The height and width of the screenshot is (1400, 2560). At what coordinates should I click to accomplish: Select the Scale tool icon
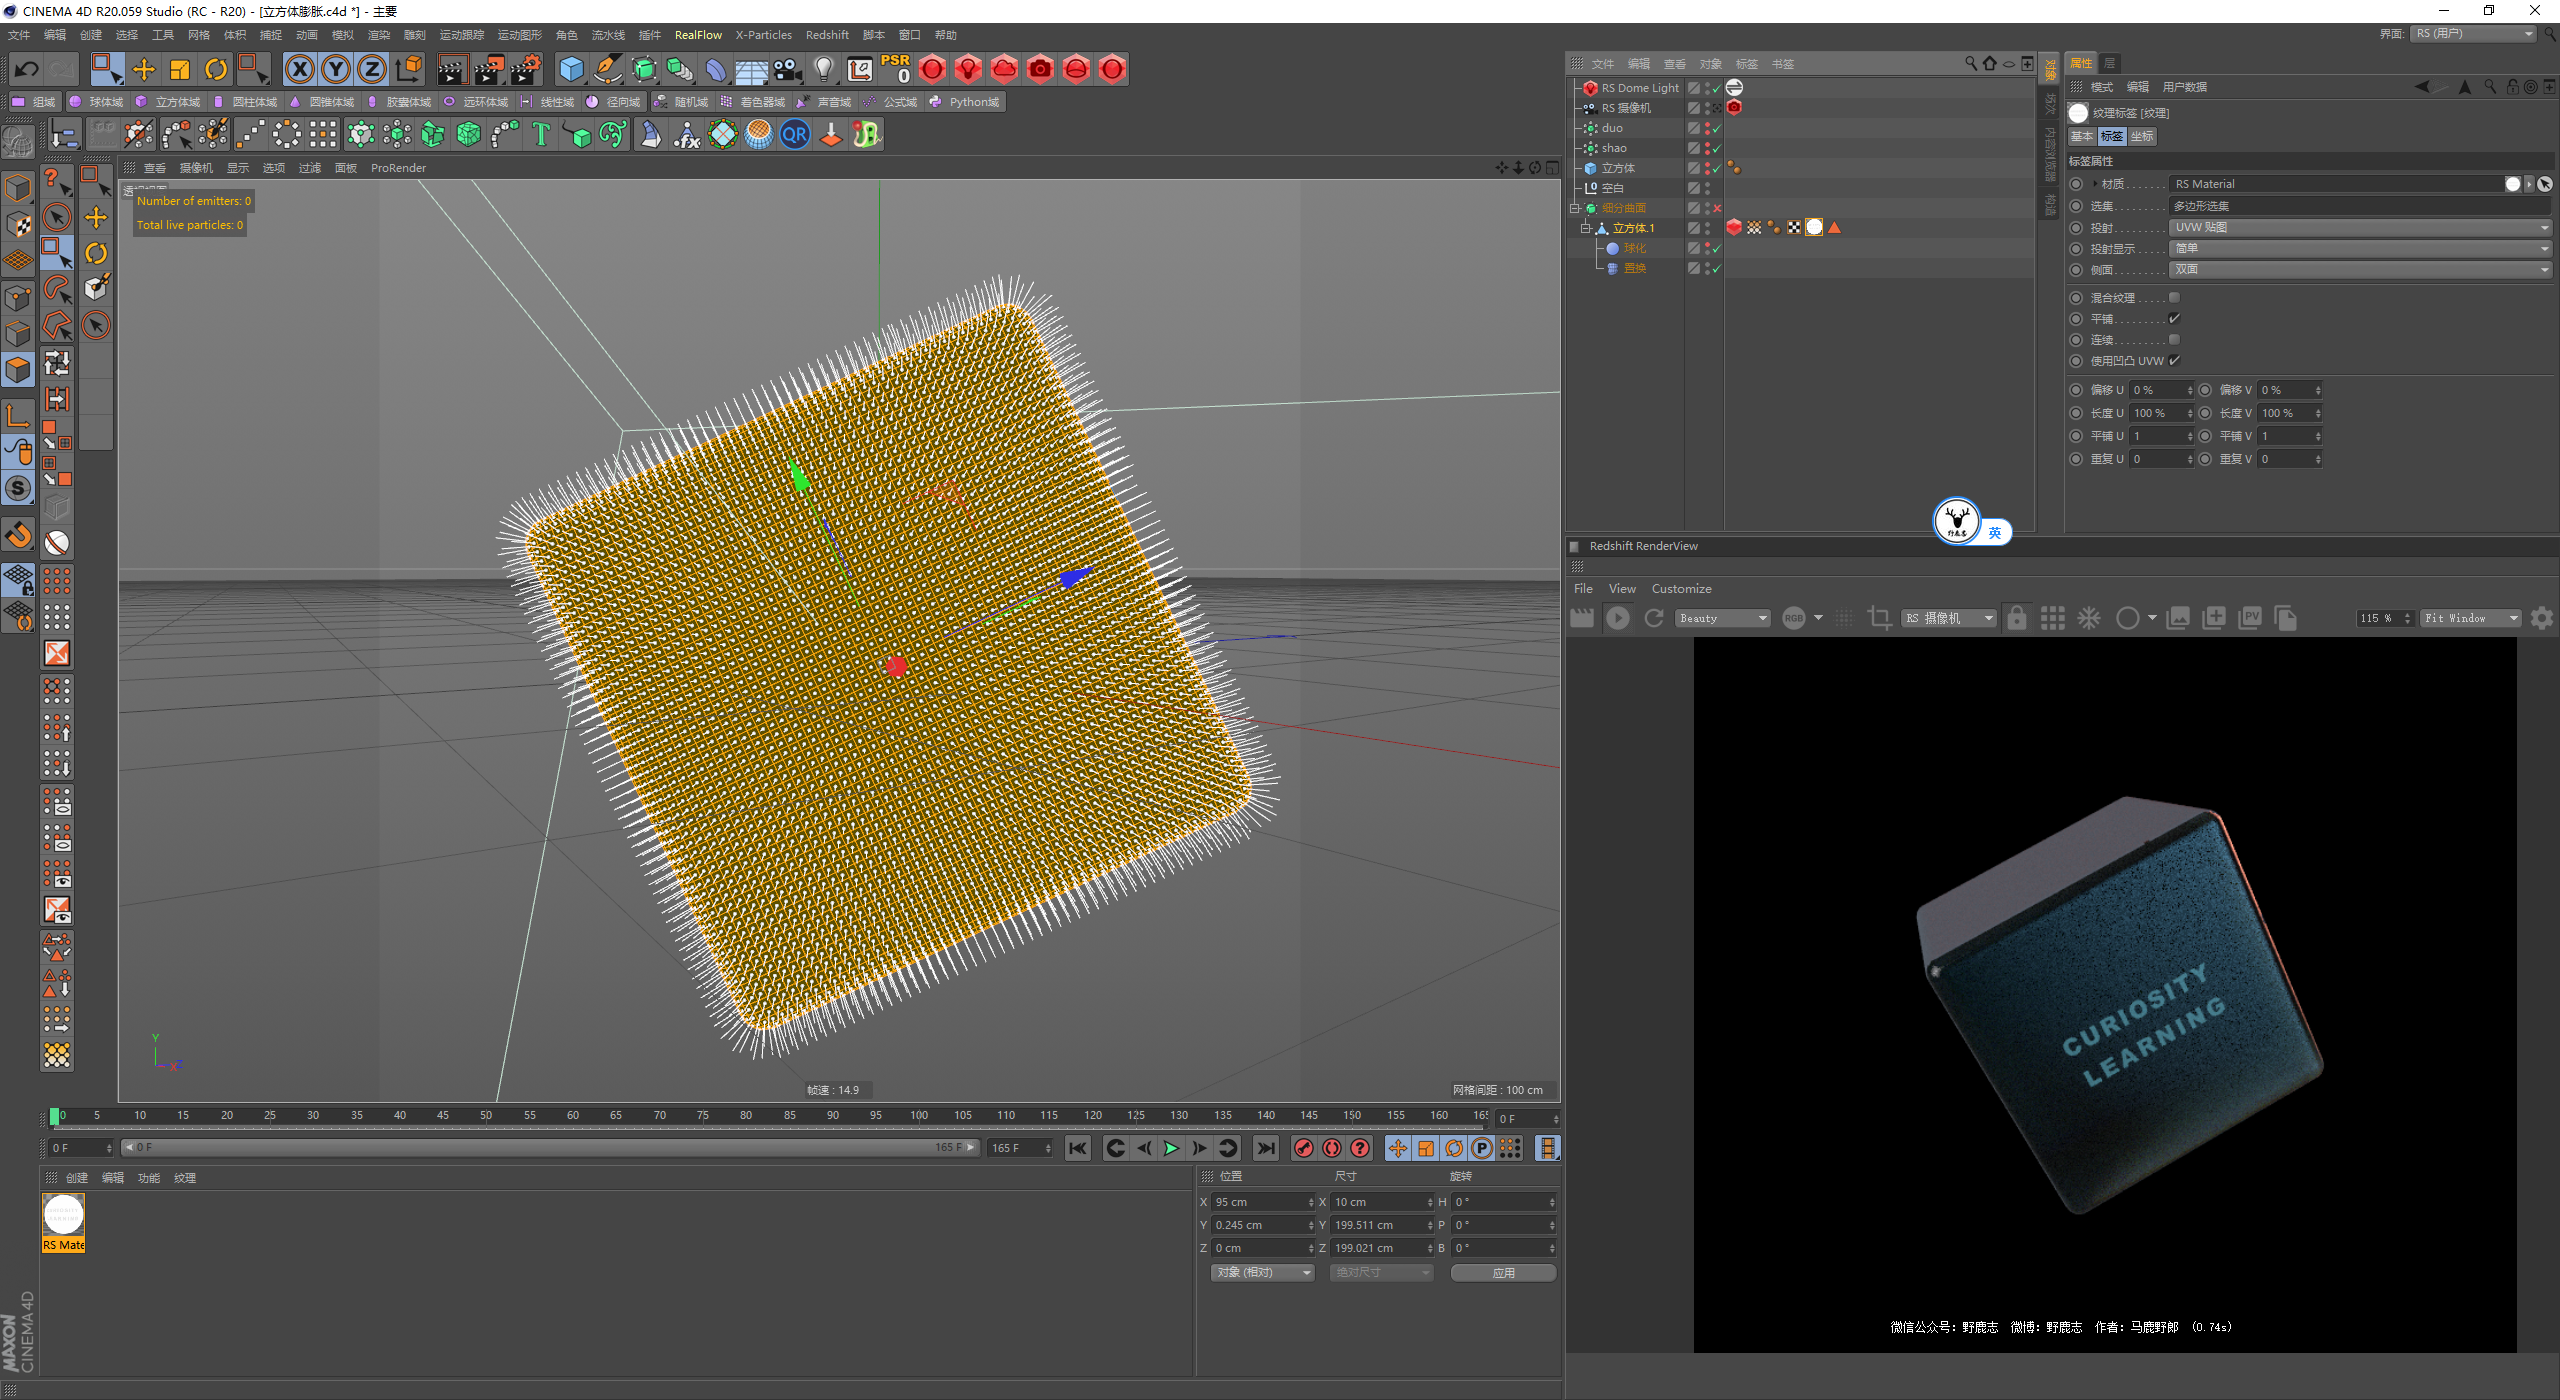click(180, 69)
